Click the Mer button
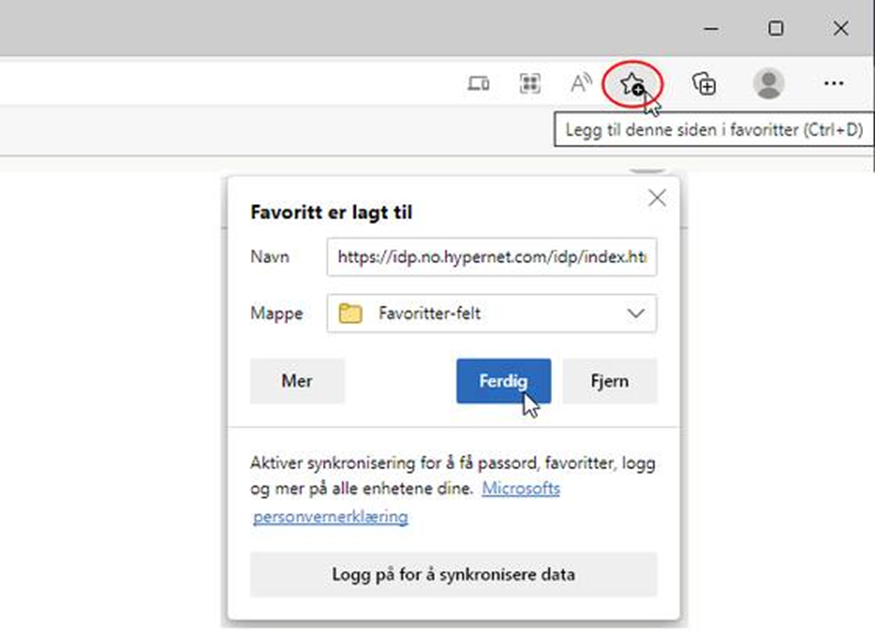Image resolution: width=875 pixels, height=631 pixels. [297, 381]
